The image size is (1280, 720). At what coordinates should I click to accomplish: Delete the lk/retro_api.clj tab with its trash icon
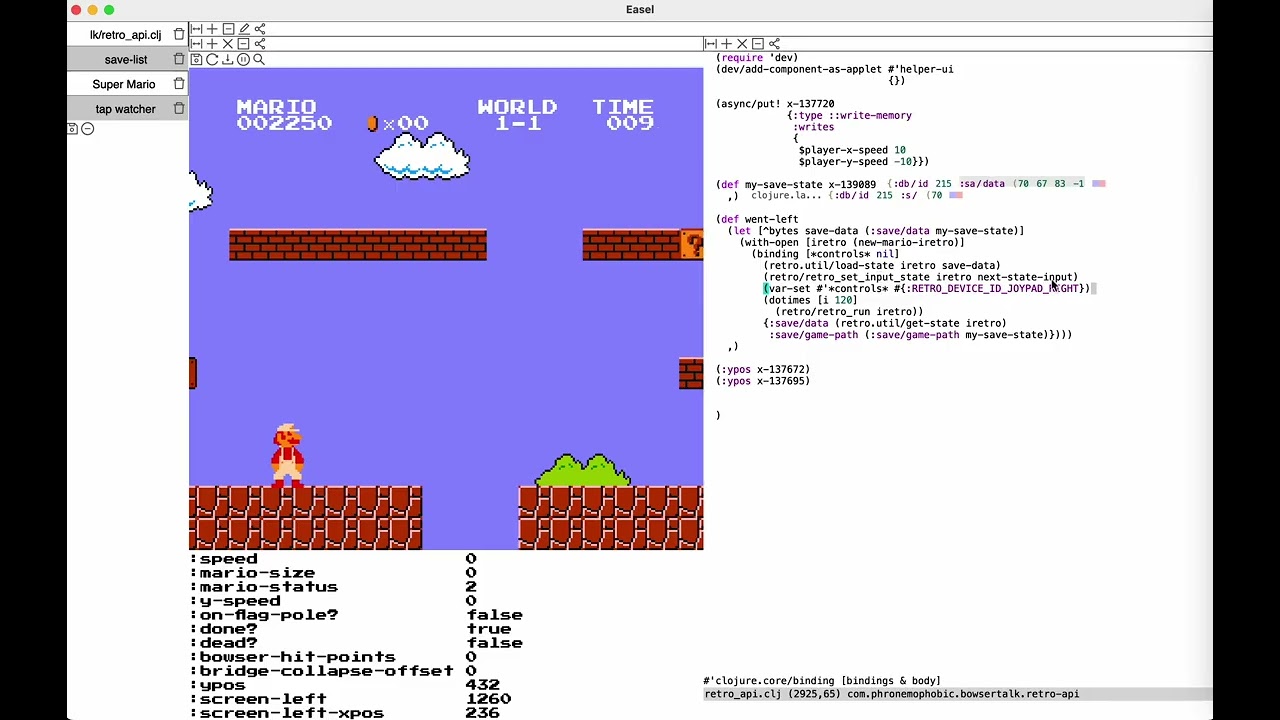[x=179, y=34]
